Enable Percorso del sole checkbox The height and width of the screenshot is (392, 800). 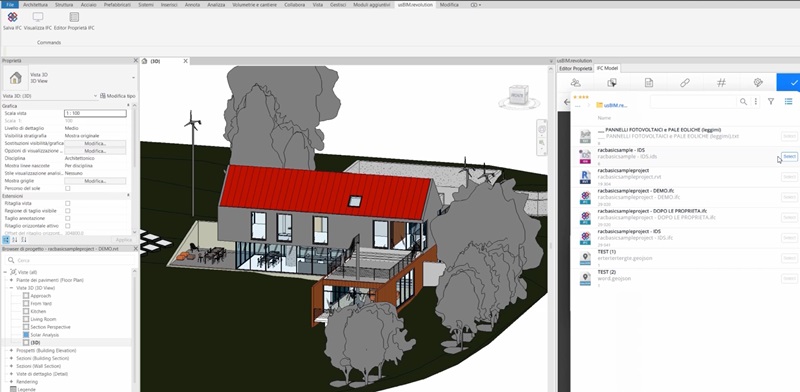pyautogui.click(x=68, y=188)
